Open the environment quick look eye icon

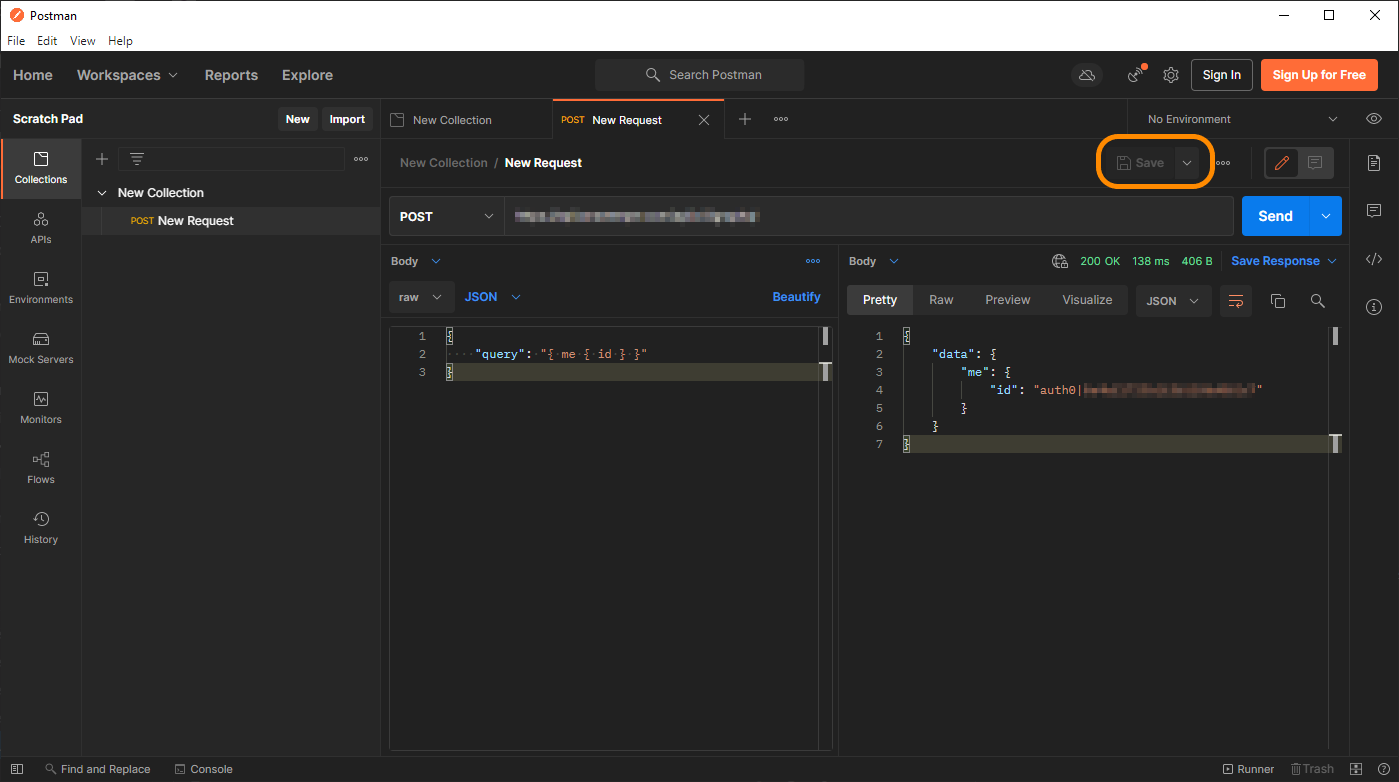[1374, 119]
